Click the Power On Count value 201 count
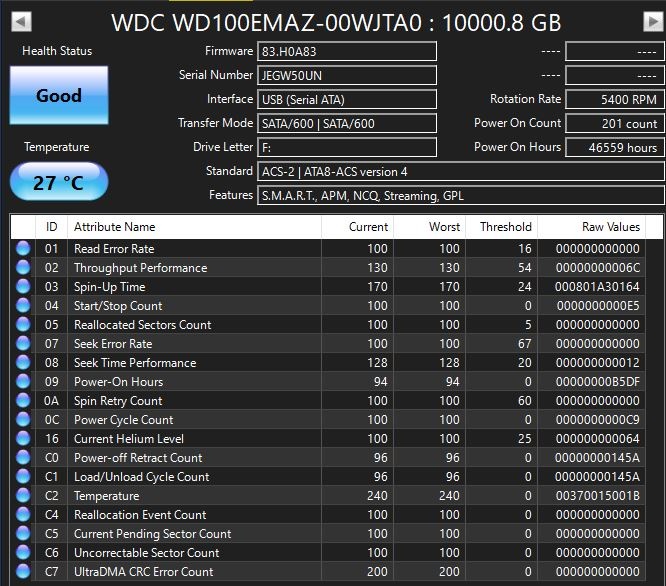 coord(615,124)
